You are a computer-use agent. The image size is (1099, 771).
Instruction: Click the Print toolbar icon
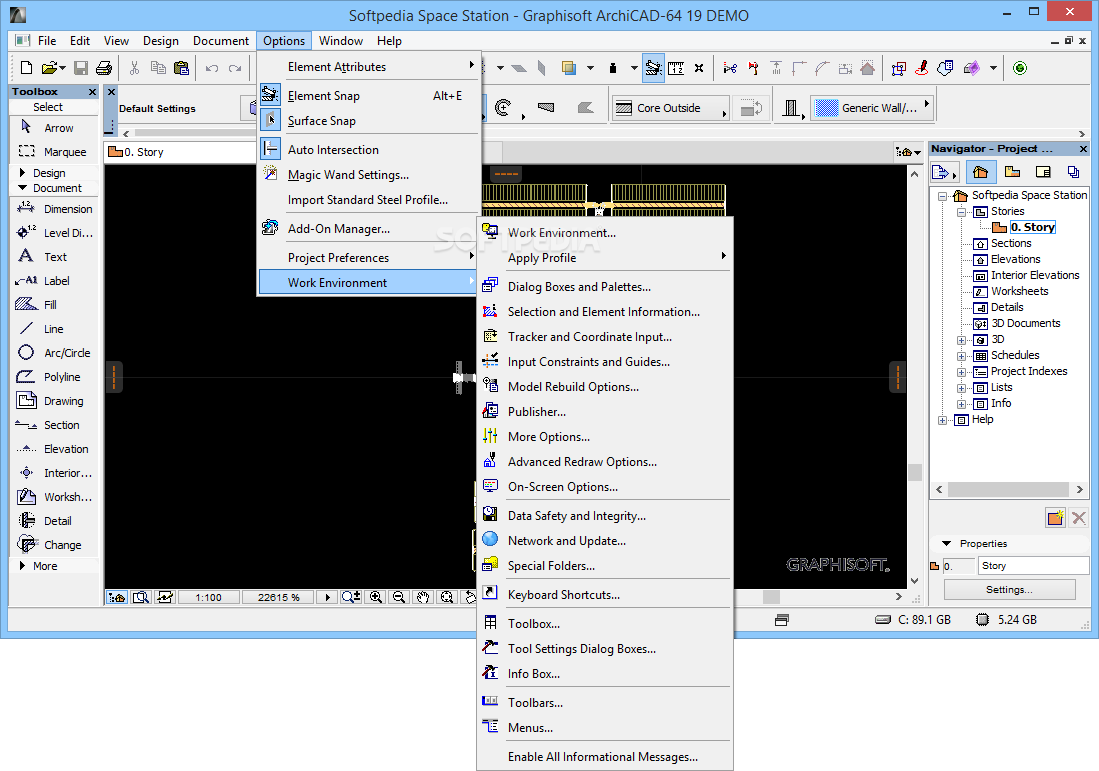pos(104,68)
